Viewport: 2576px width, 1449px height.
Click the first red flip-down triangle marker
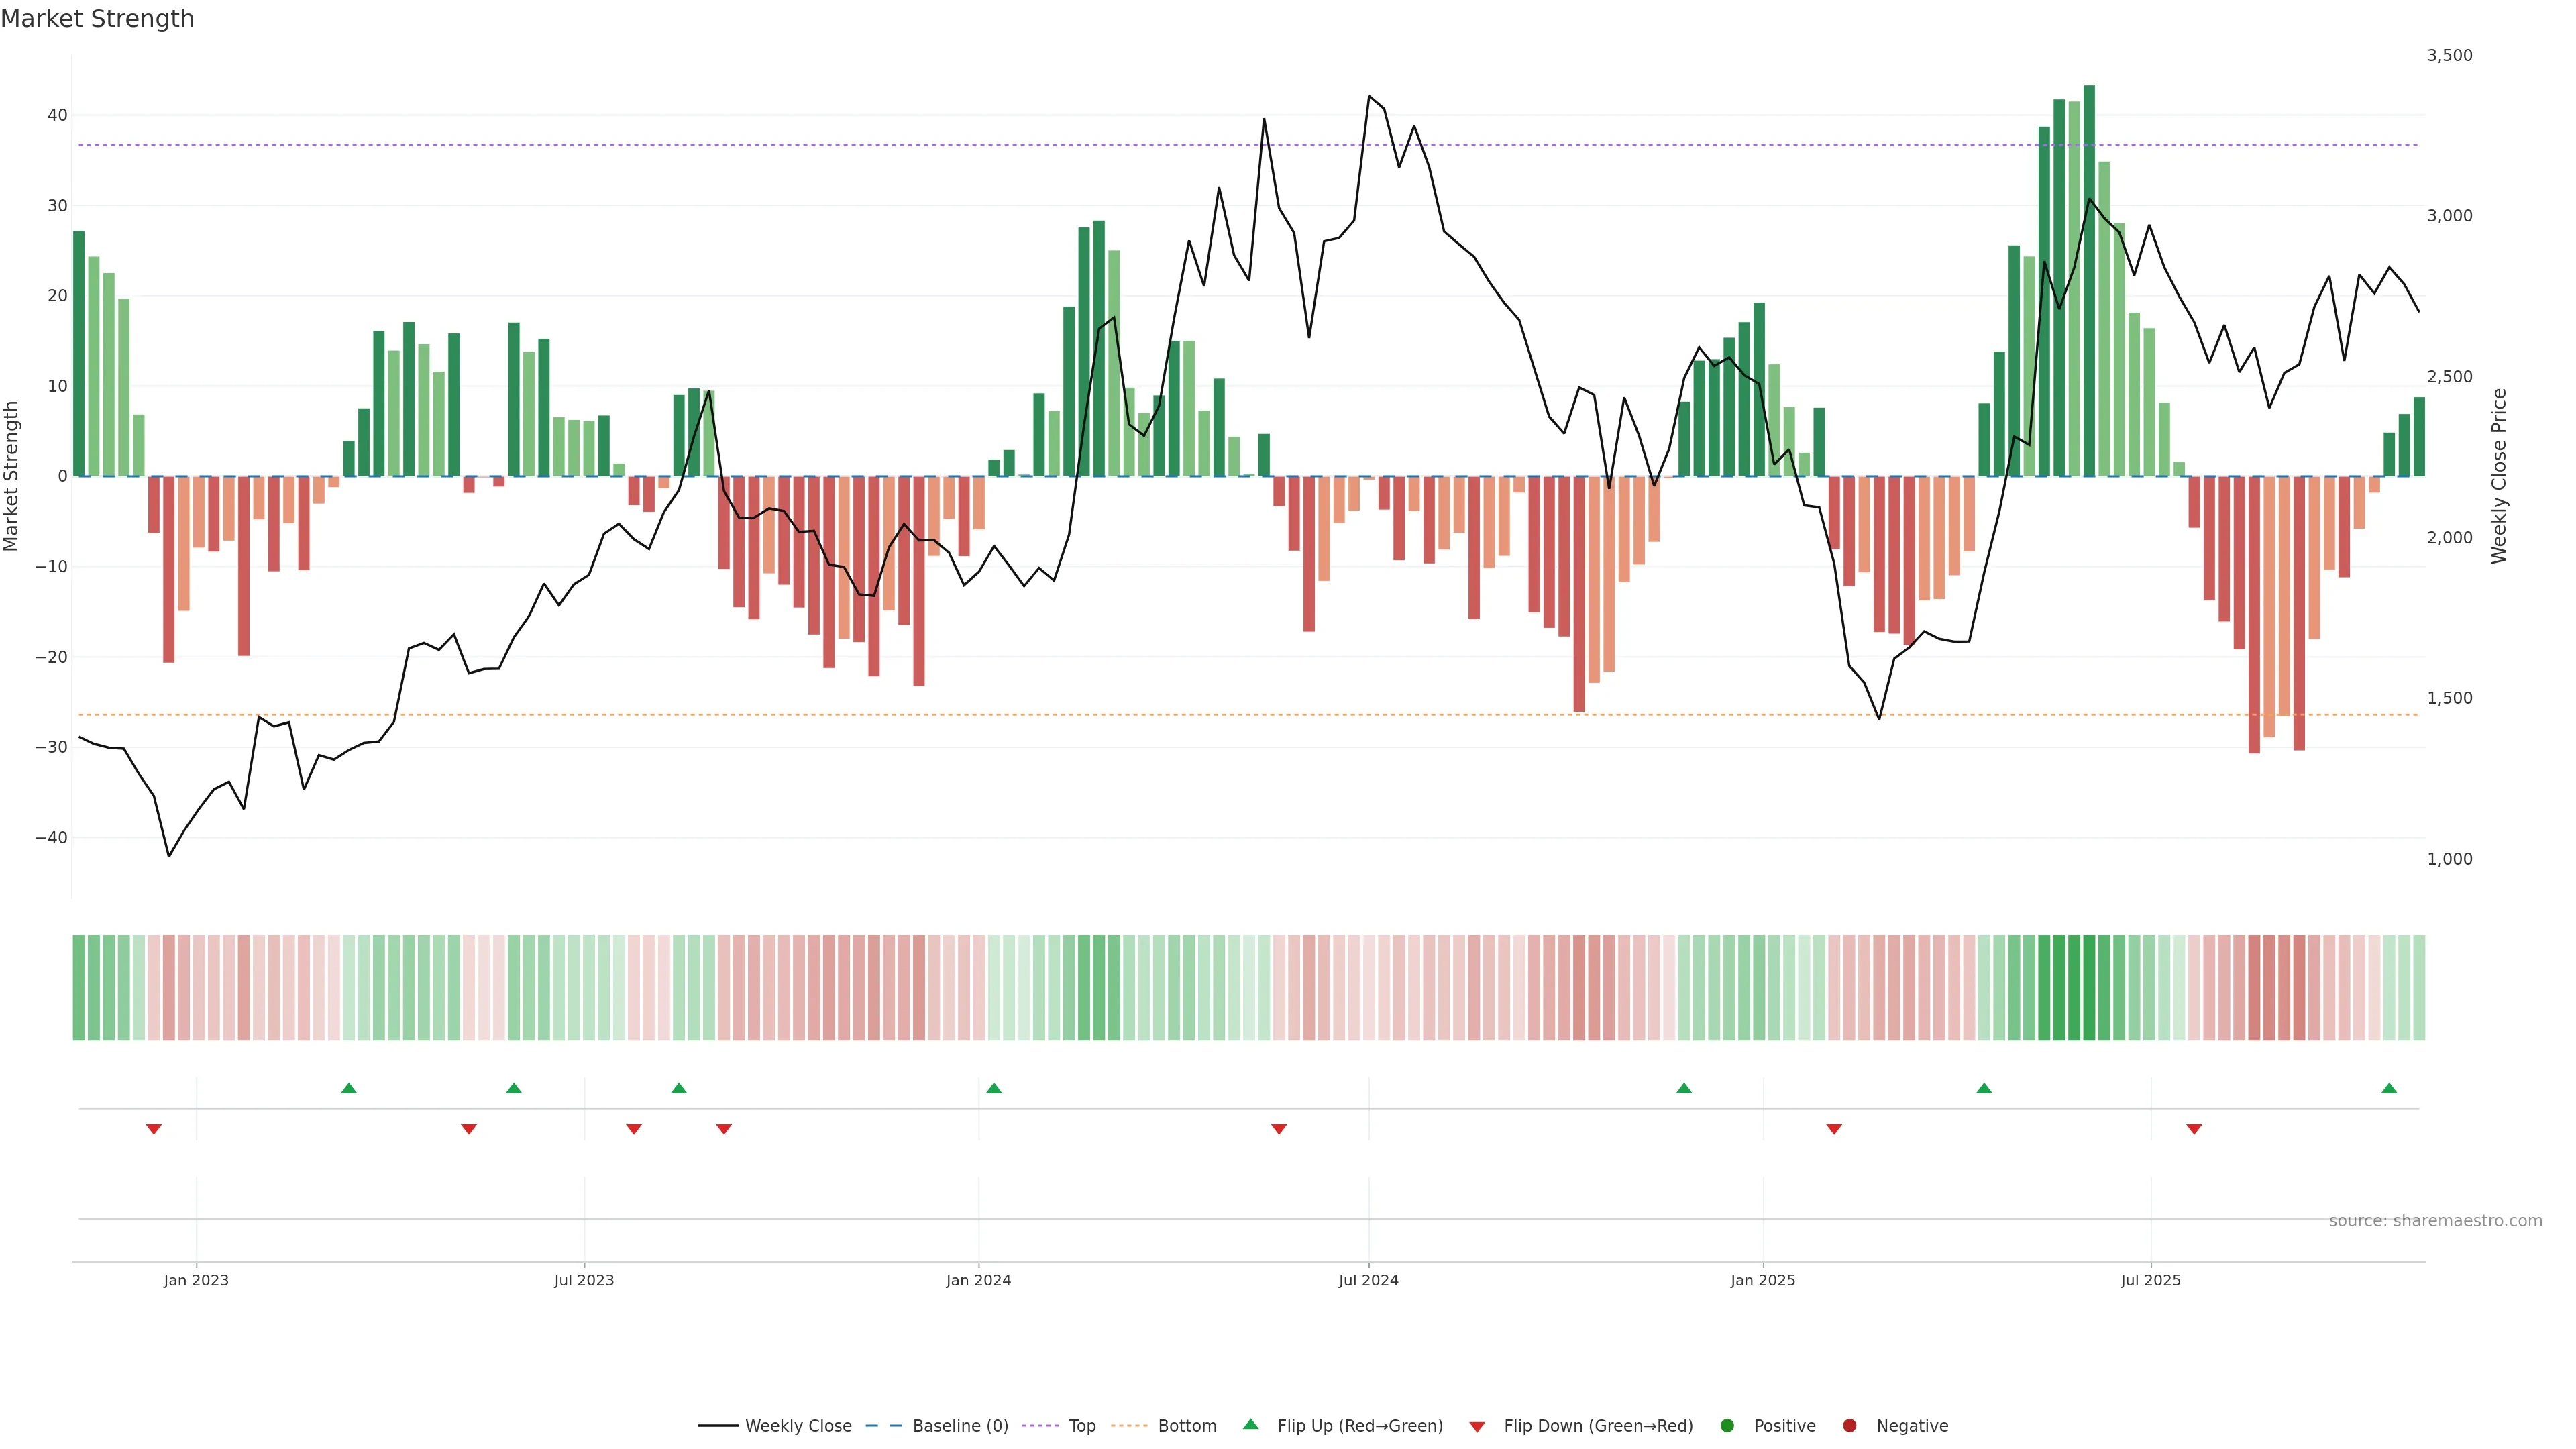[154, 1129]
